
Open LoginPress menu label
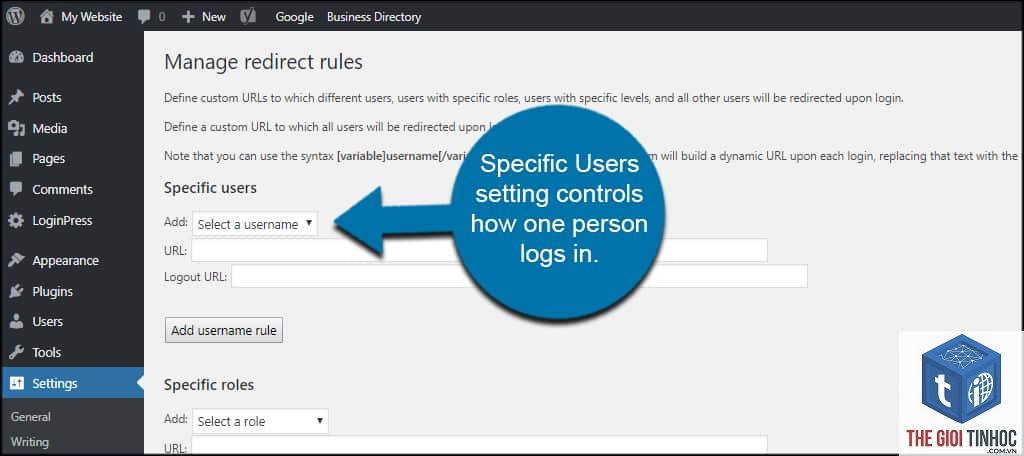click(x=62, y=221)
